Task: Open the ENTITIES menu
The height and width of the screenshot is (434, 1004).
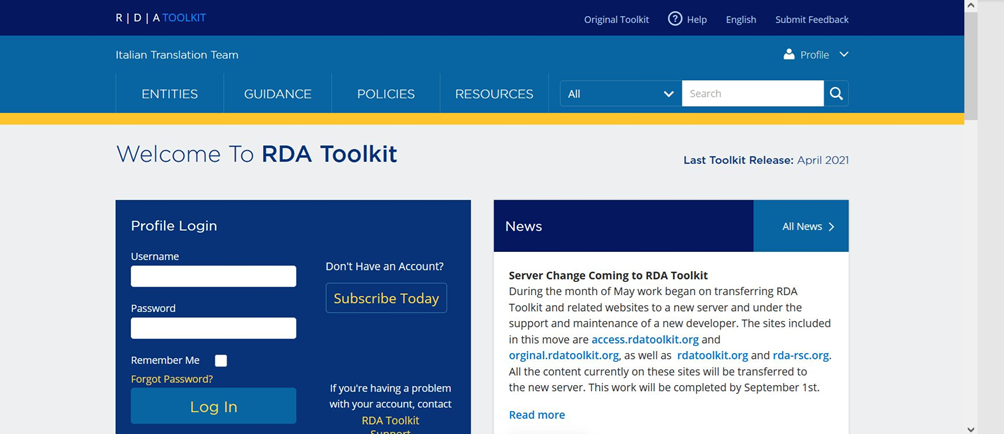Action: pyautogui.click(x=170, y=94)
